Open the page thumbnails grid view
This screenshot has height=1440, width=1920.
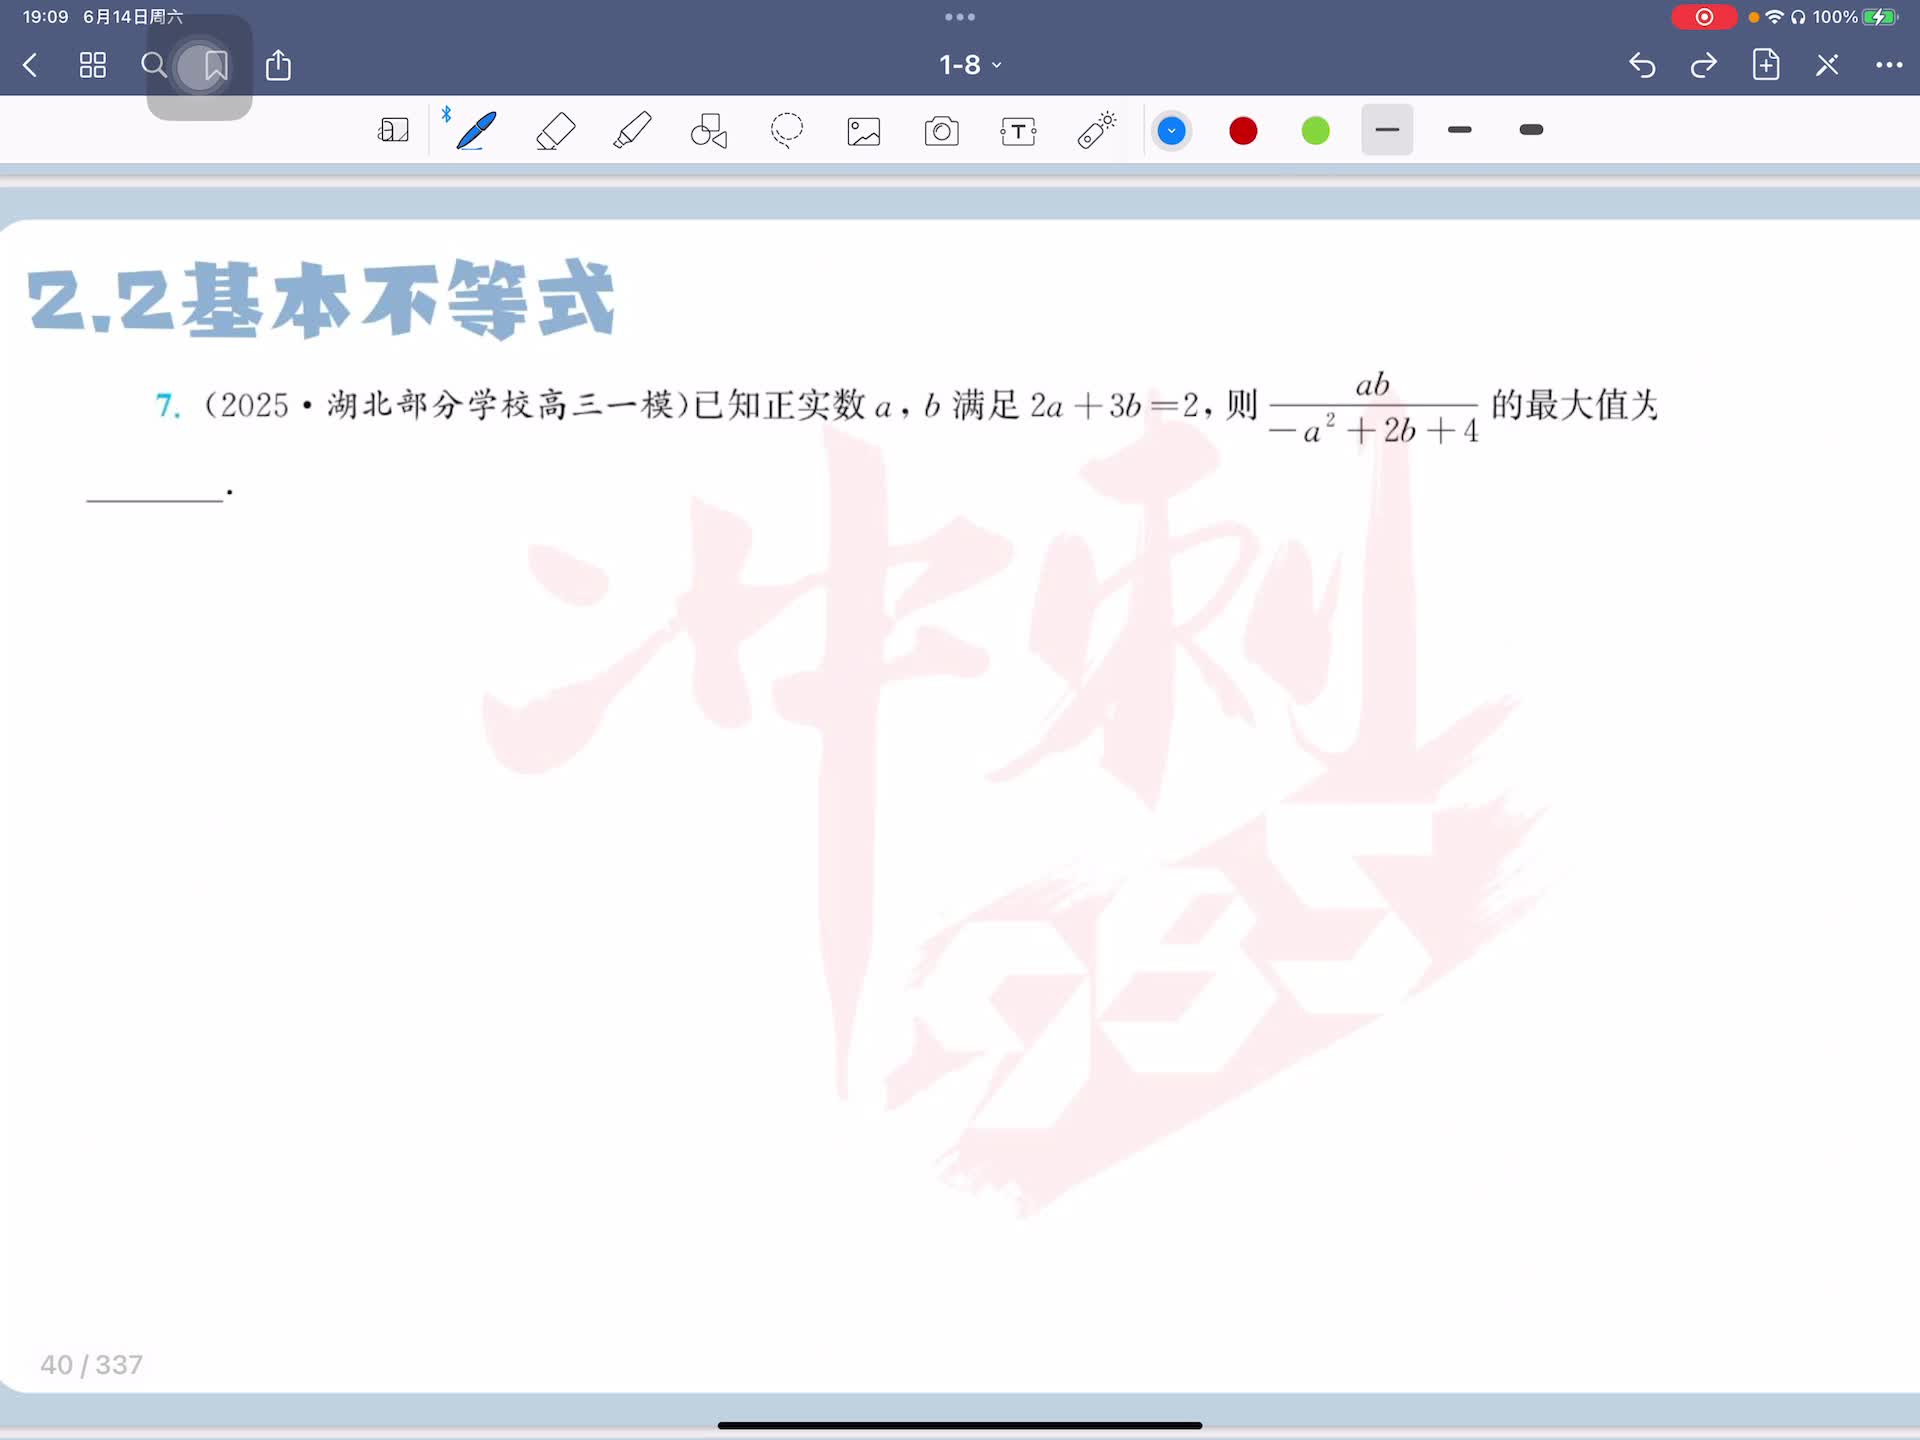pyautogui.click(x=93, y=66)
